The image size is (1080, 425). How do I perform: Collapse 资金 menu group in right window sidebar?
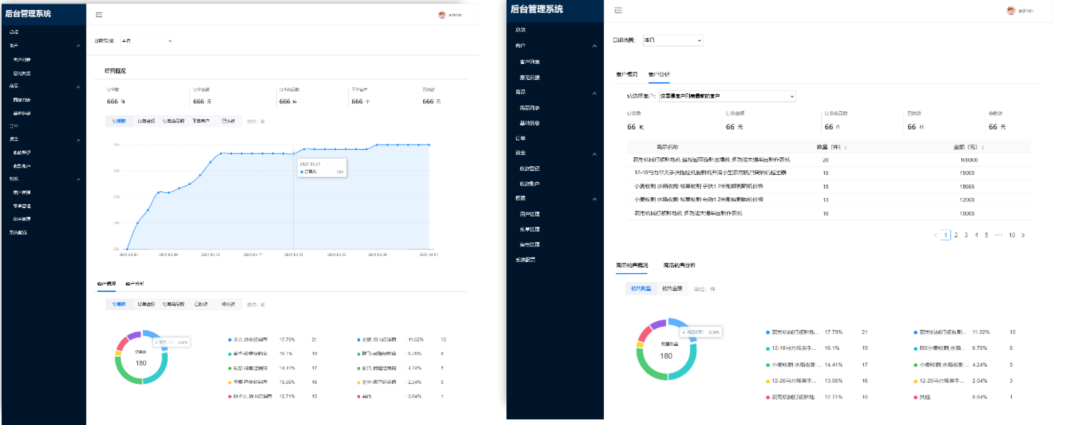595,153
